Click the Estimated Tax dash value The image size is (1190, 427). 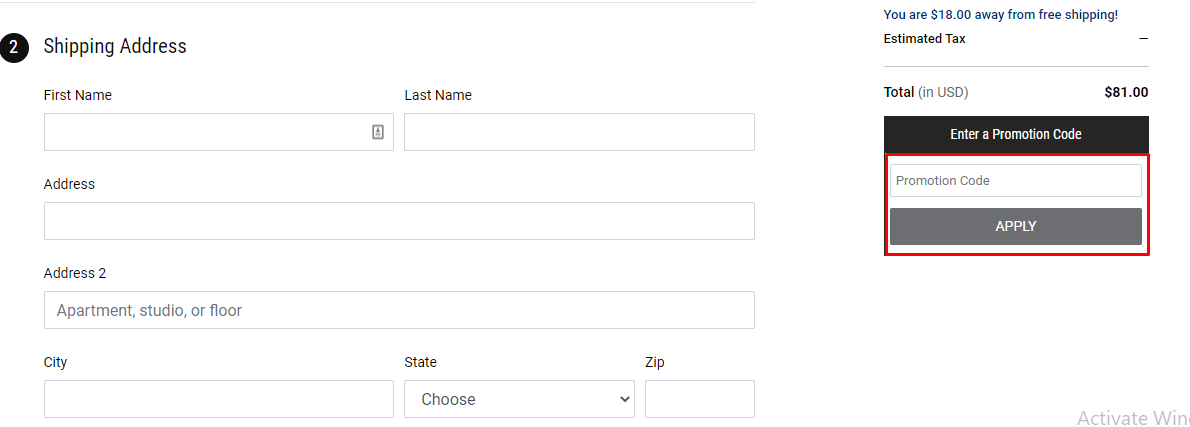tap(1143, 39)
